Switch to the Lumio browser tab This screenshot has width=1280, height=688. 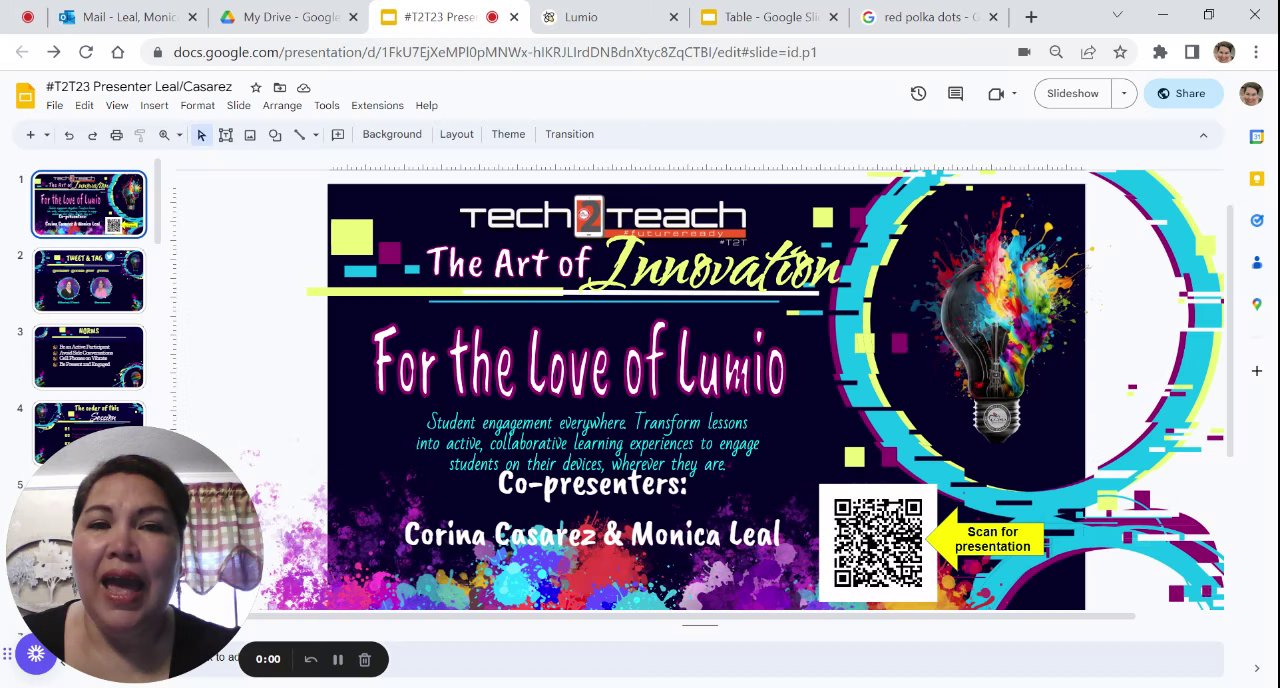tap(608, 17)
